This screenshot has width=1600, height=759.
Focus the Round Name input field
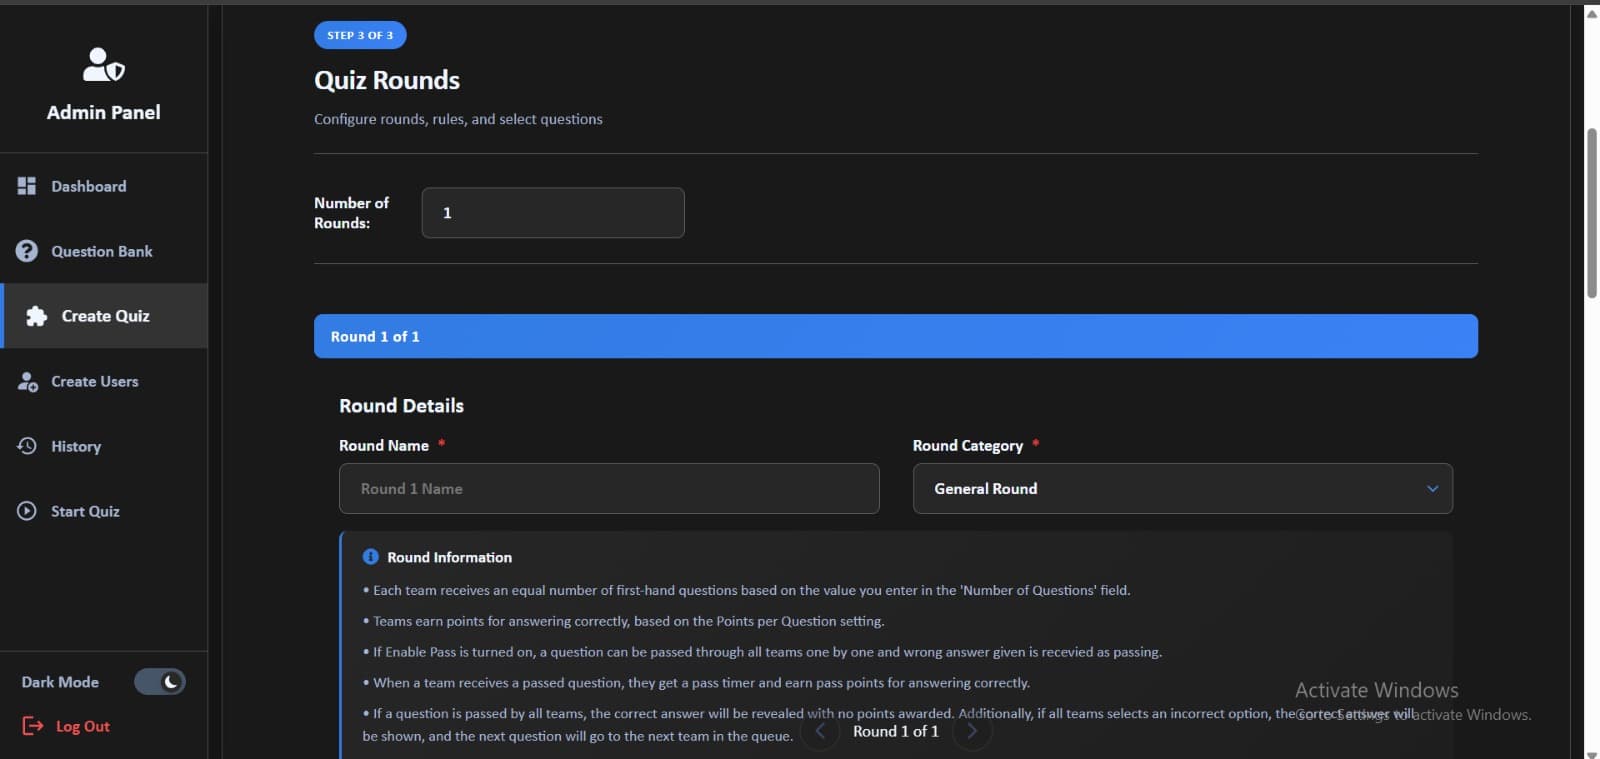pos(608,489)
